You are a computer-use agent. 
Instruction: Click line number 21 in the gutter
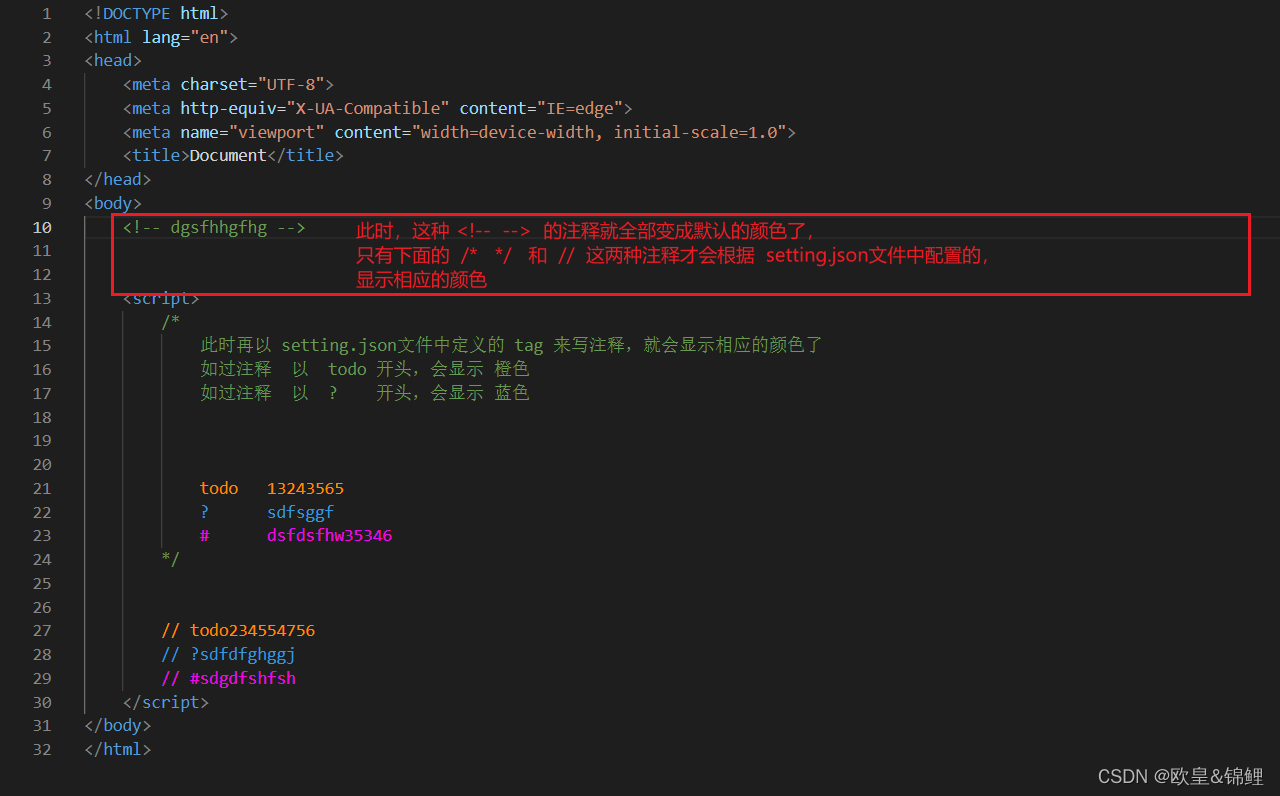tap(42, 489)
